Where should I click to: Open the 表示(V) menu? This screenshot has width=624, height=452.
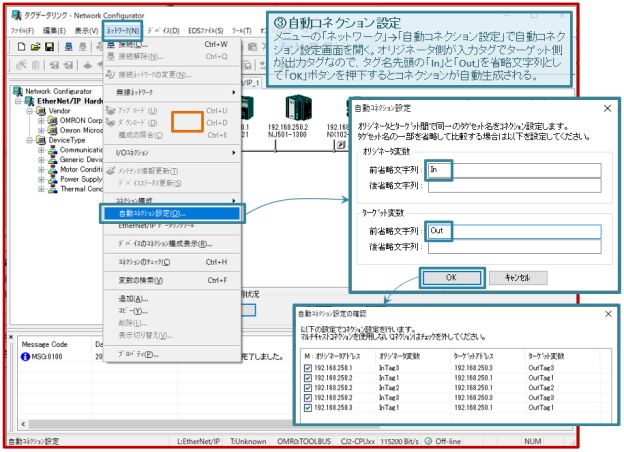(86, 31)
